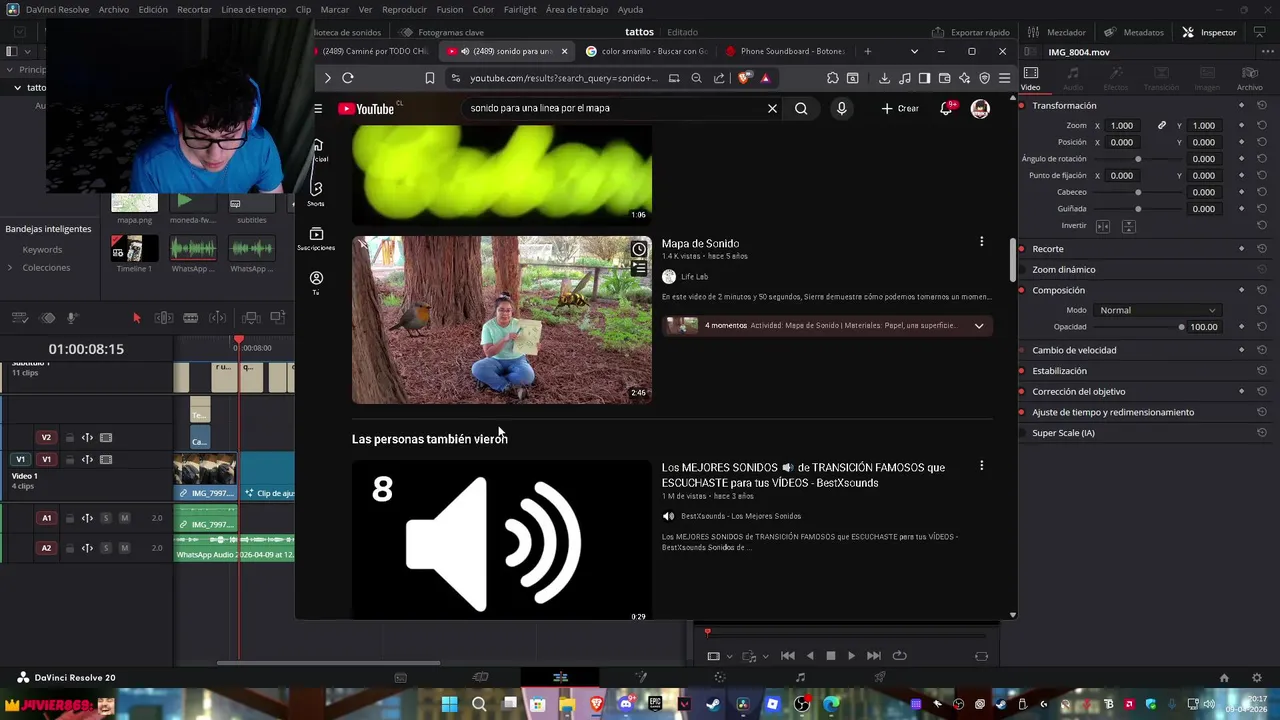Open Modo Normal composite dropdown
Screen dimensions: 1280x720
coord(1157,310)
